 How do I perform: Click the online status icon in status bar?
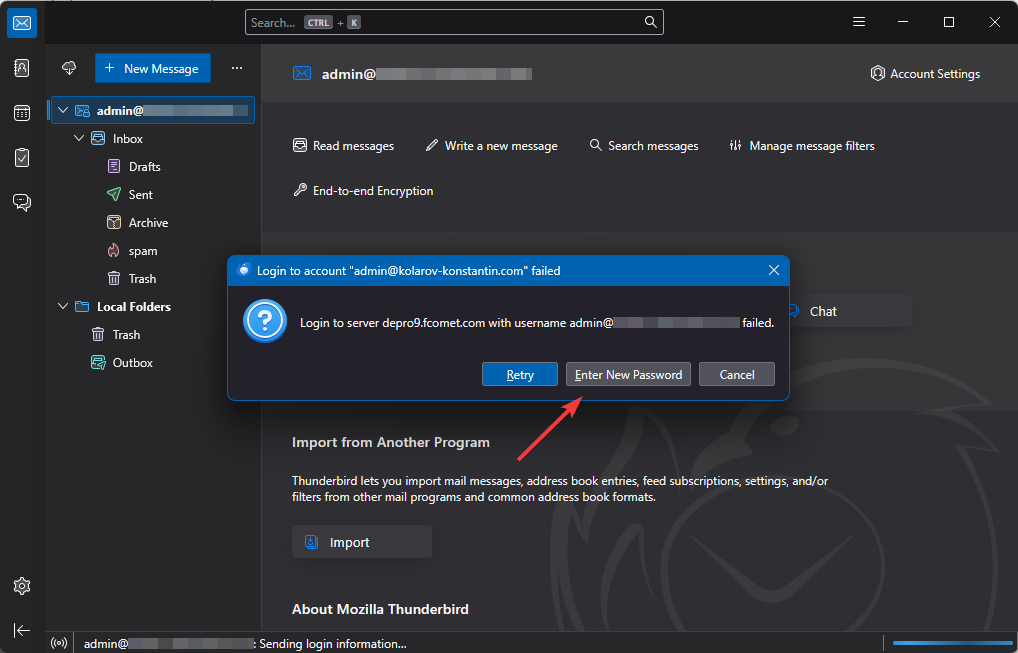point(59,643)
